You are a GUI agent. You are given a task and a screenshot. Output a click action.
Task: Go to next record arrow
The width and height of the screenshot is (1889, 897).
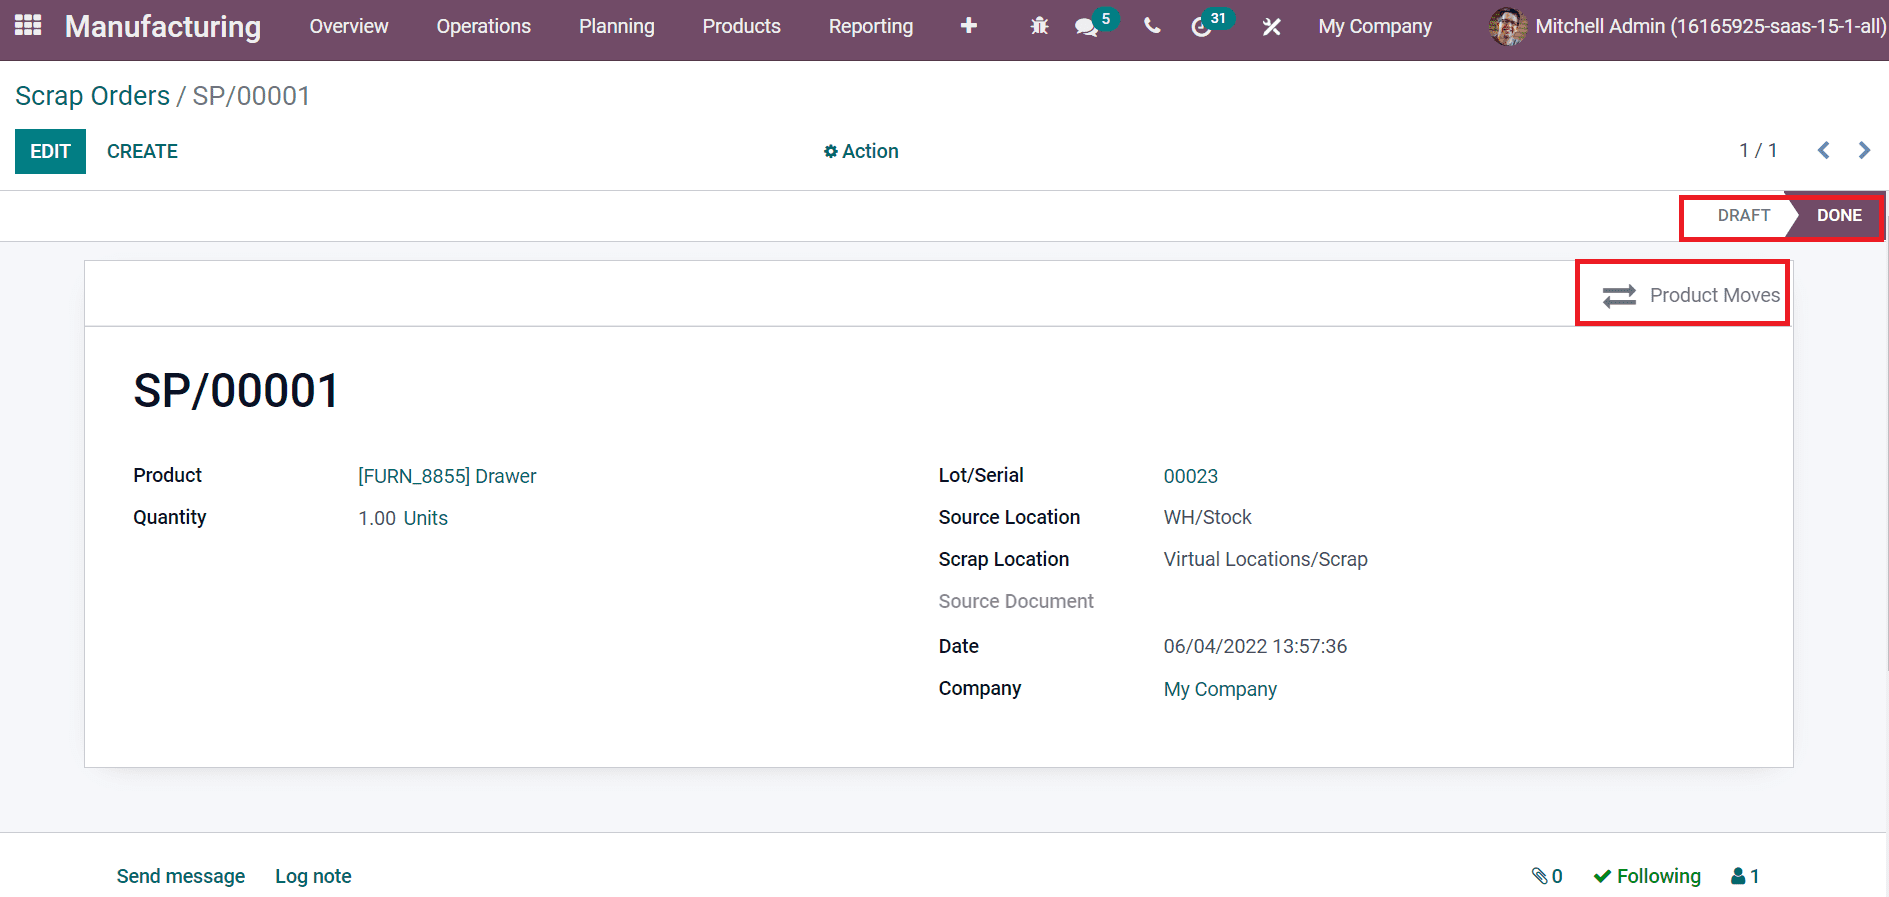[1864, 150]
